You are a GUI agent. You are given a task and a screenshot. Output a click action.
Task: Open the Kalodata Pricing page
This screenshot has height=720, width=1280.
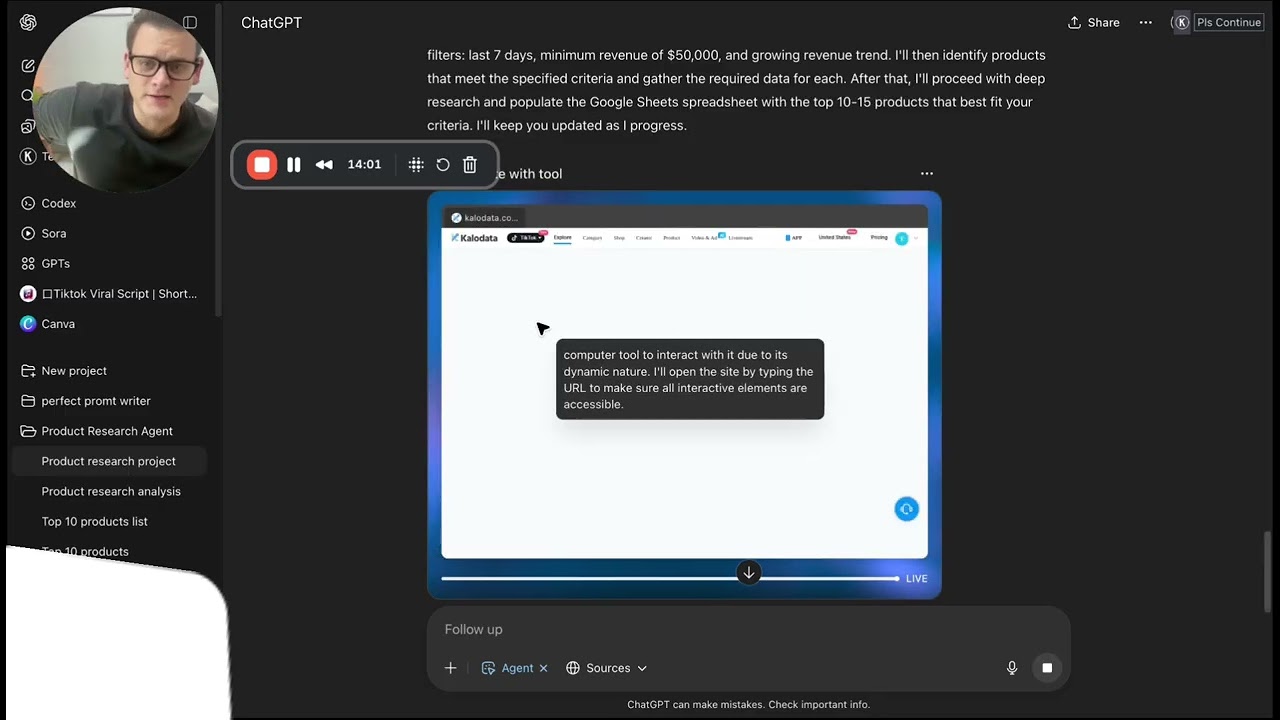[x=879, y=238]
